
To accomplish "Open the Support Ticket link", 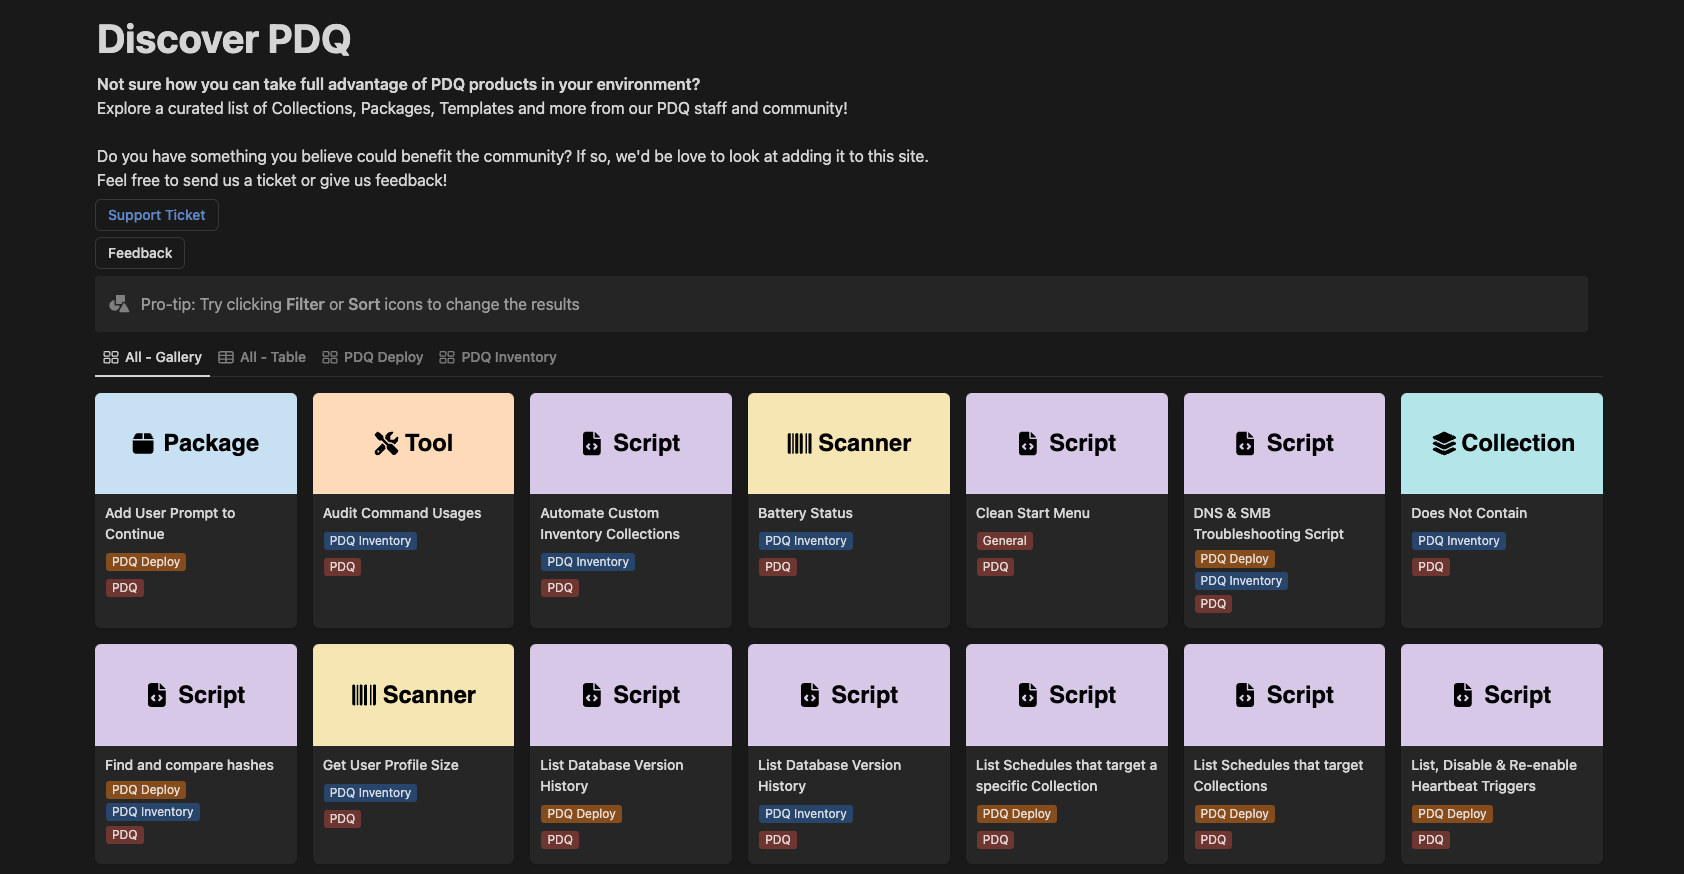I will click(157, 215).
